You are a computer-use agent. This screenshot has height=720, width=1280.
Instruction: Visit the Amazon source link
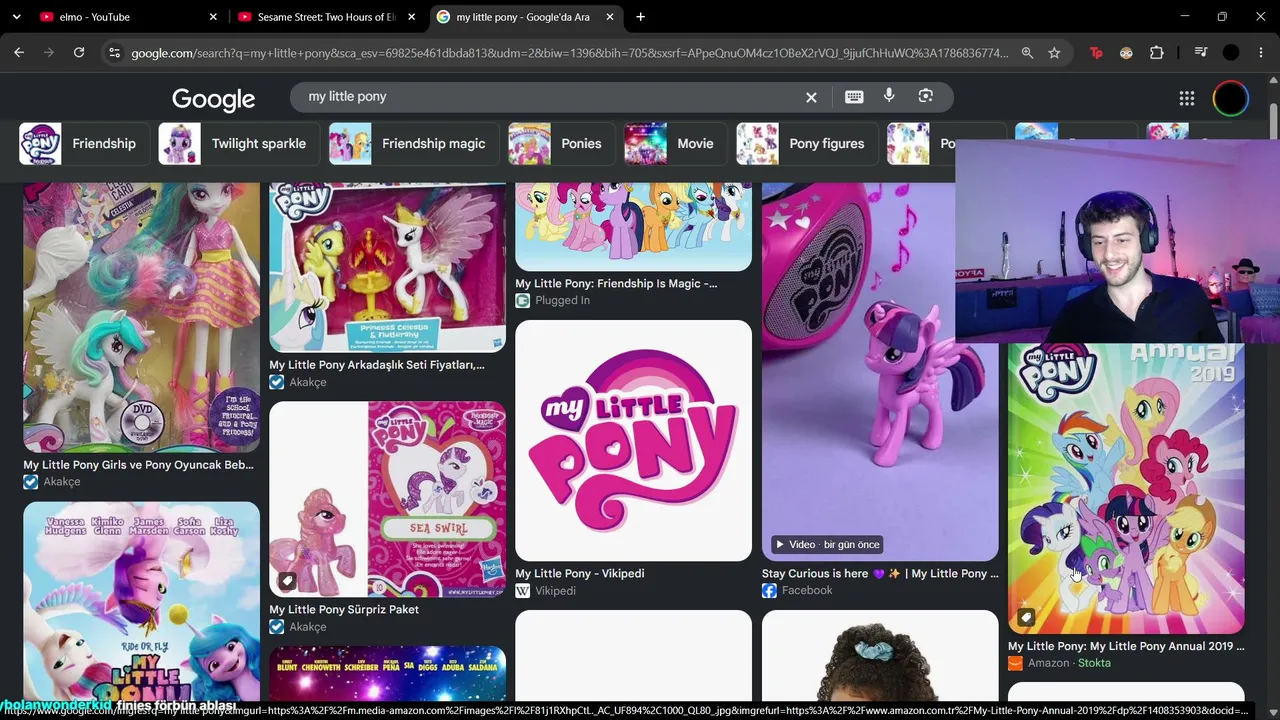tap(1049, 663)
